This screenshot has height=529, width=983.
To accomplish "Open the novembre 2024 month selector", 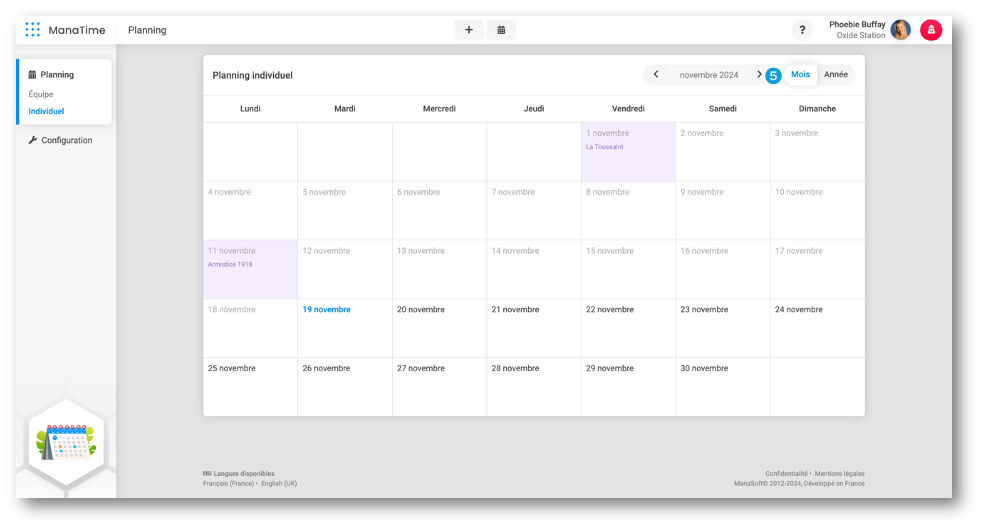I will coord(708,75).
